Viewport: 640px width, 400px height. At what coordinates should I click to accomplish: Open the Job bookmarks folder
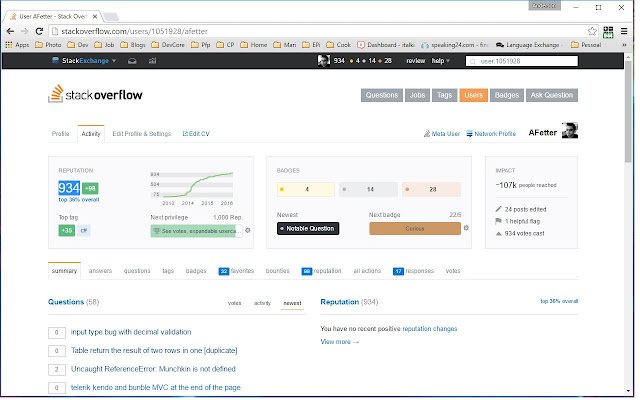pyautogui.click(x=104, y=45)
